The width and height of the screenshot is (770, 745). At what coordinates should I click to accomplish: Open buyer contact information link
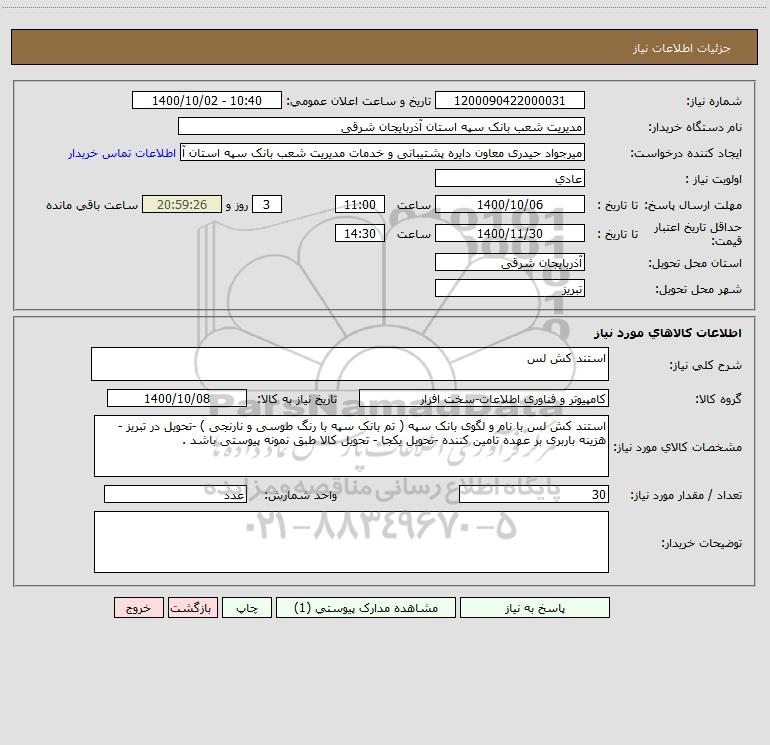(122, 153)
